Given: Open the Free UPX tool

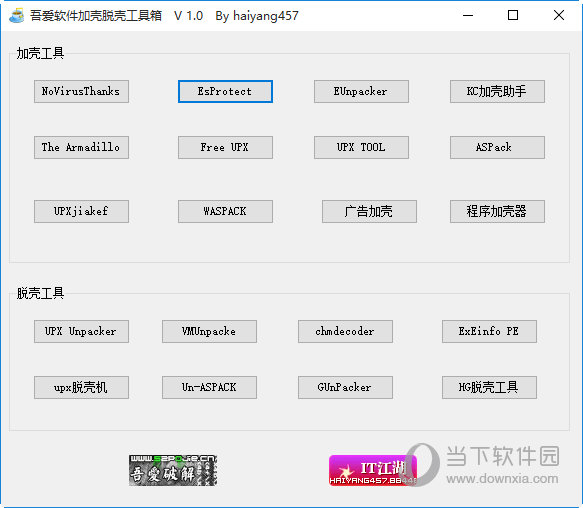Looking at the screenshot, I should tap(225, 147).
